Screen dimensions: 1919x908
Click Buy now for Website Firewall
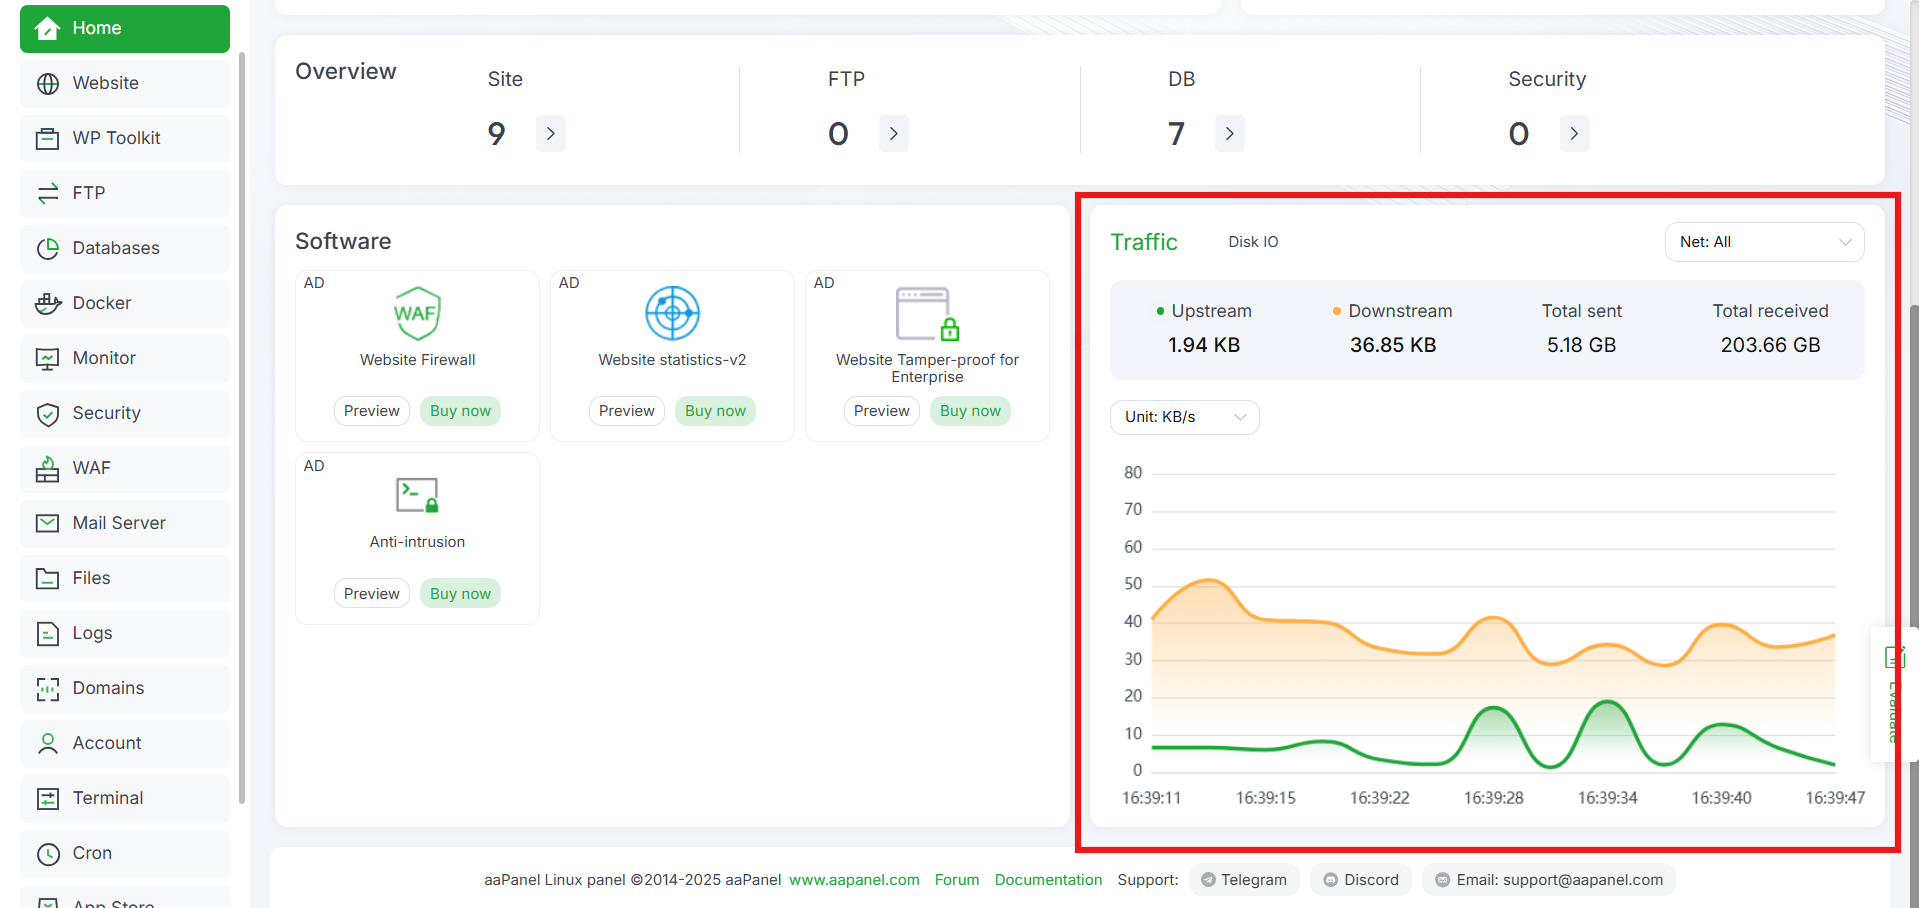click(460, 411)
